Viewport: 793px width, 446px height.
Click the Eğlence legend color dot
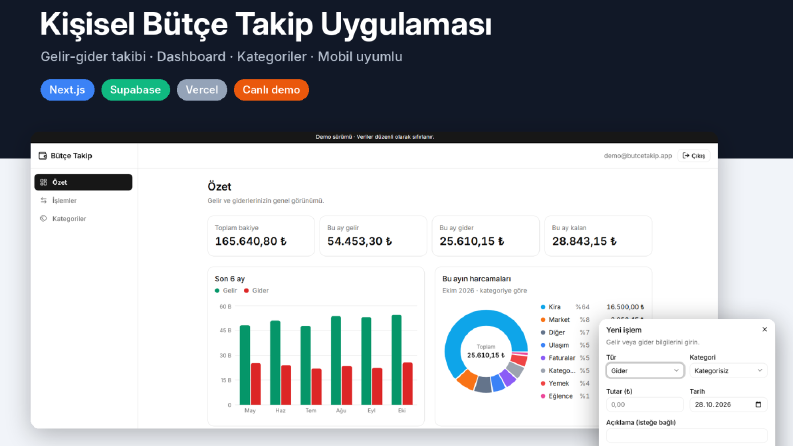click(x=543, y=396)
